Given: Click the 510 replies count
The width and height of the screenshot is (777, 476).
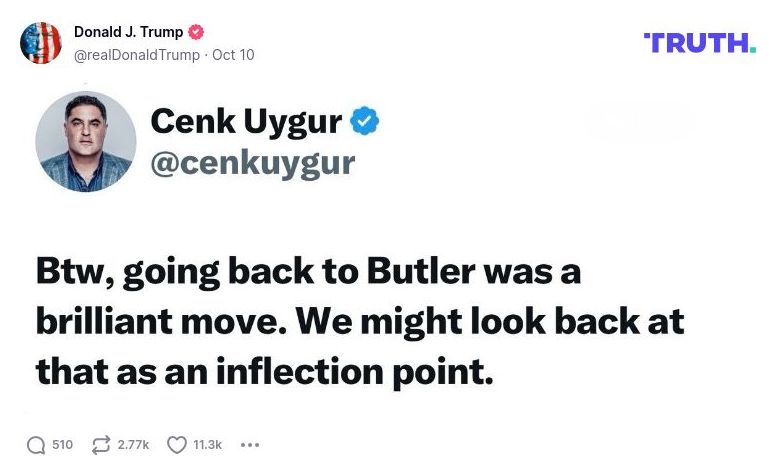Looking at the screenshot, I should click(62, 445).
